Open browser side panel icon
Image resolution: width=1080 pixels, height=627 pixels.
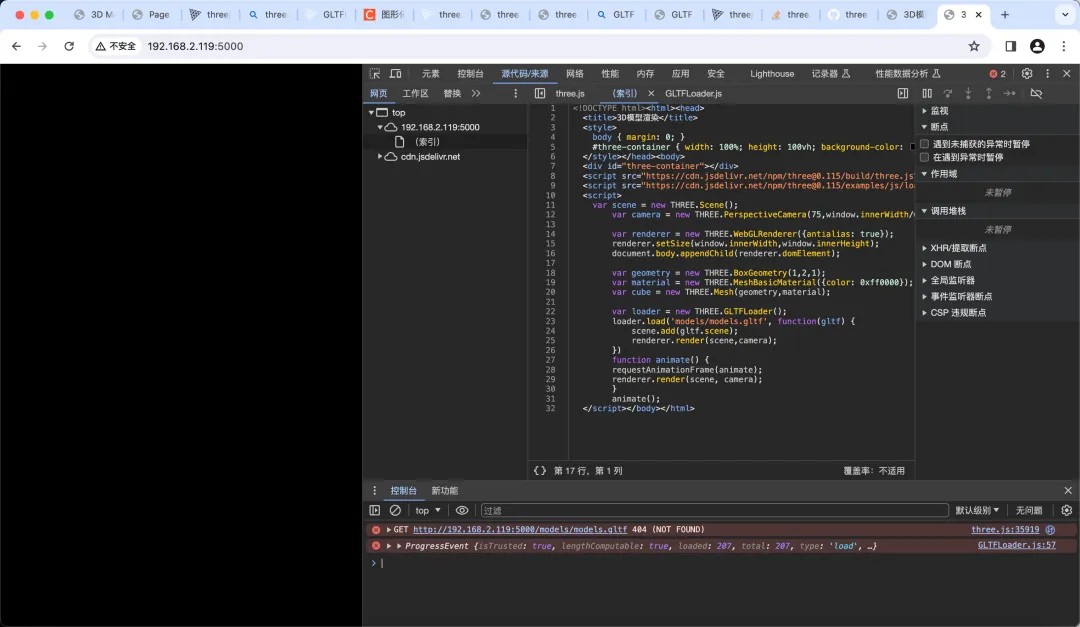pos(1010,46)
